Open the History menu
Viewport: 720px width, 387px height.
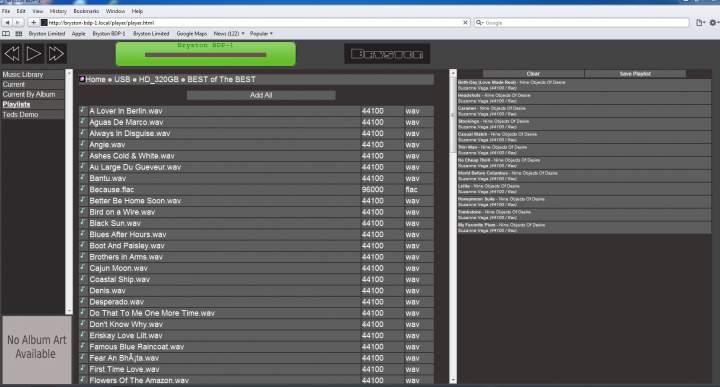(x=58, y=11)
